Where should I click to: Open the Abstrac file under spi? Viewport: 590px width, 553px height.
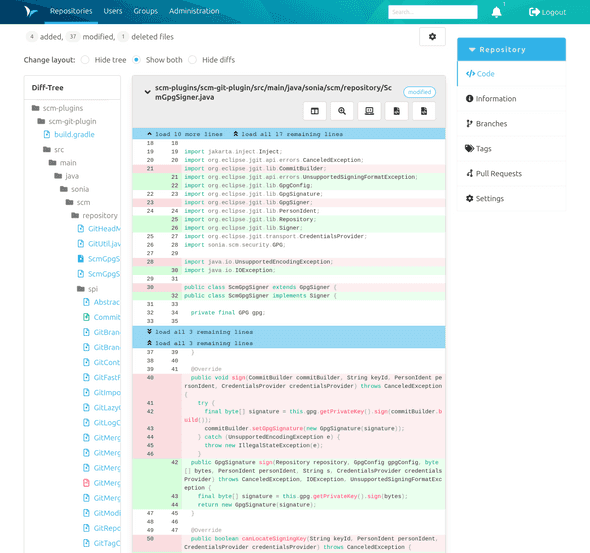(101, 302)
